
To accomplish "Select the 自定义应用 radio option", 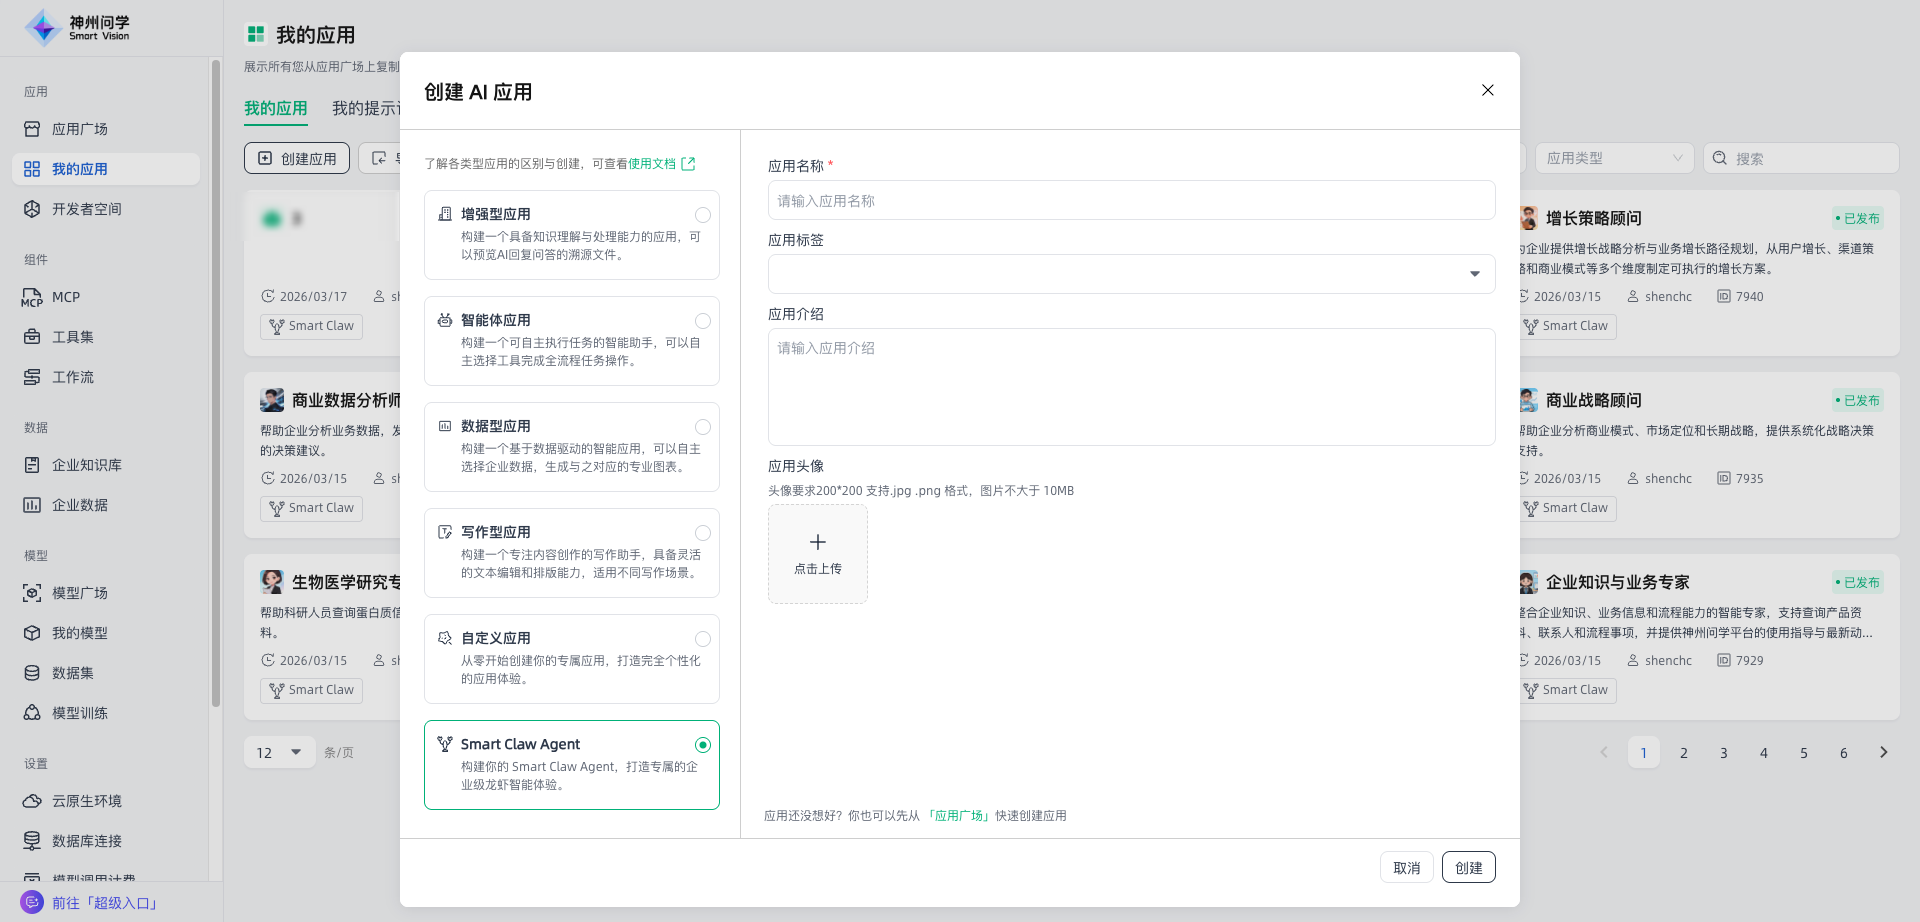I will pos(703,639).
